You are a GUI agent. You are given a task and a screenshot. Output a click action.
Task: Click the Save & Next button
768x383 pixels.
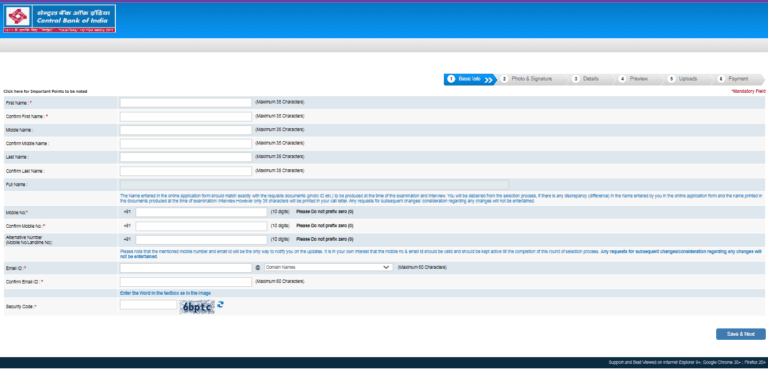[741, 334]
